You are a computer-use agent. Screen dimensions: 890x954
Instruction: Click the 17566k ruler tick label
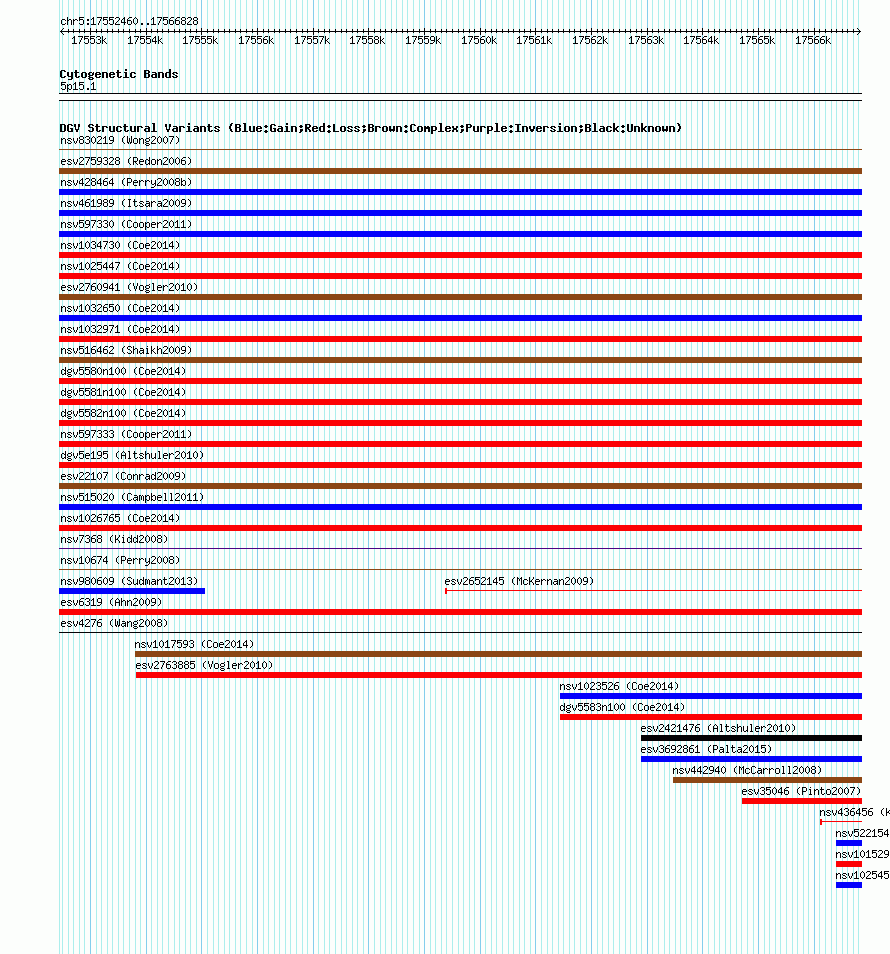pos(813,40)
